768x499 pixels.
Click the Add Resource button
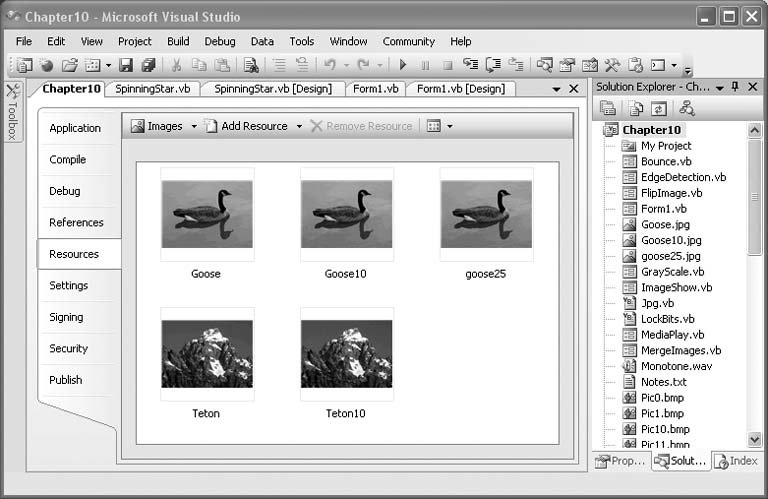(x=246, y=126)
